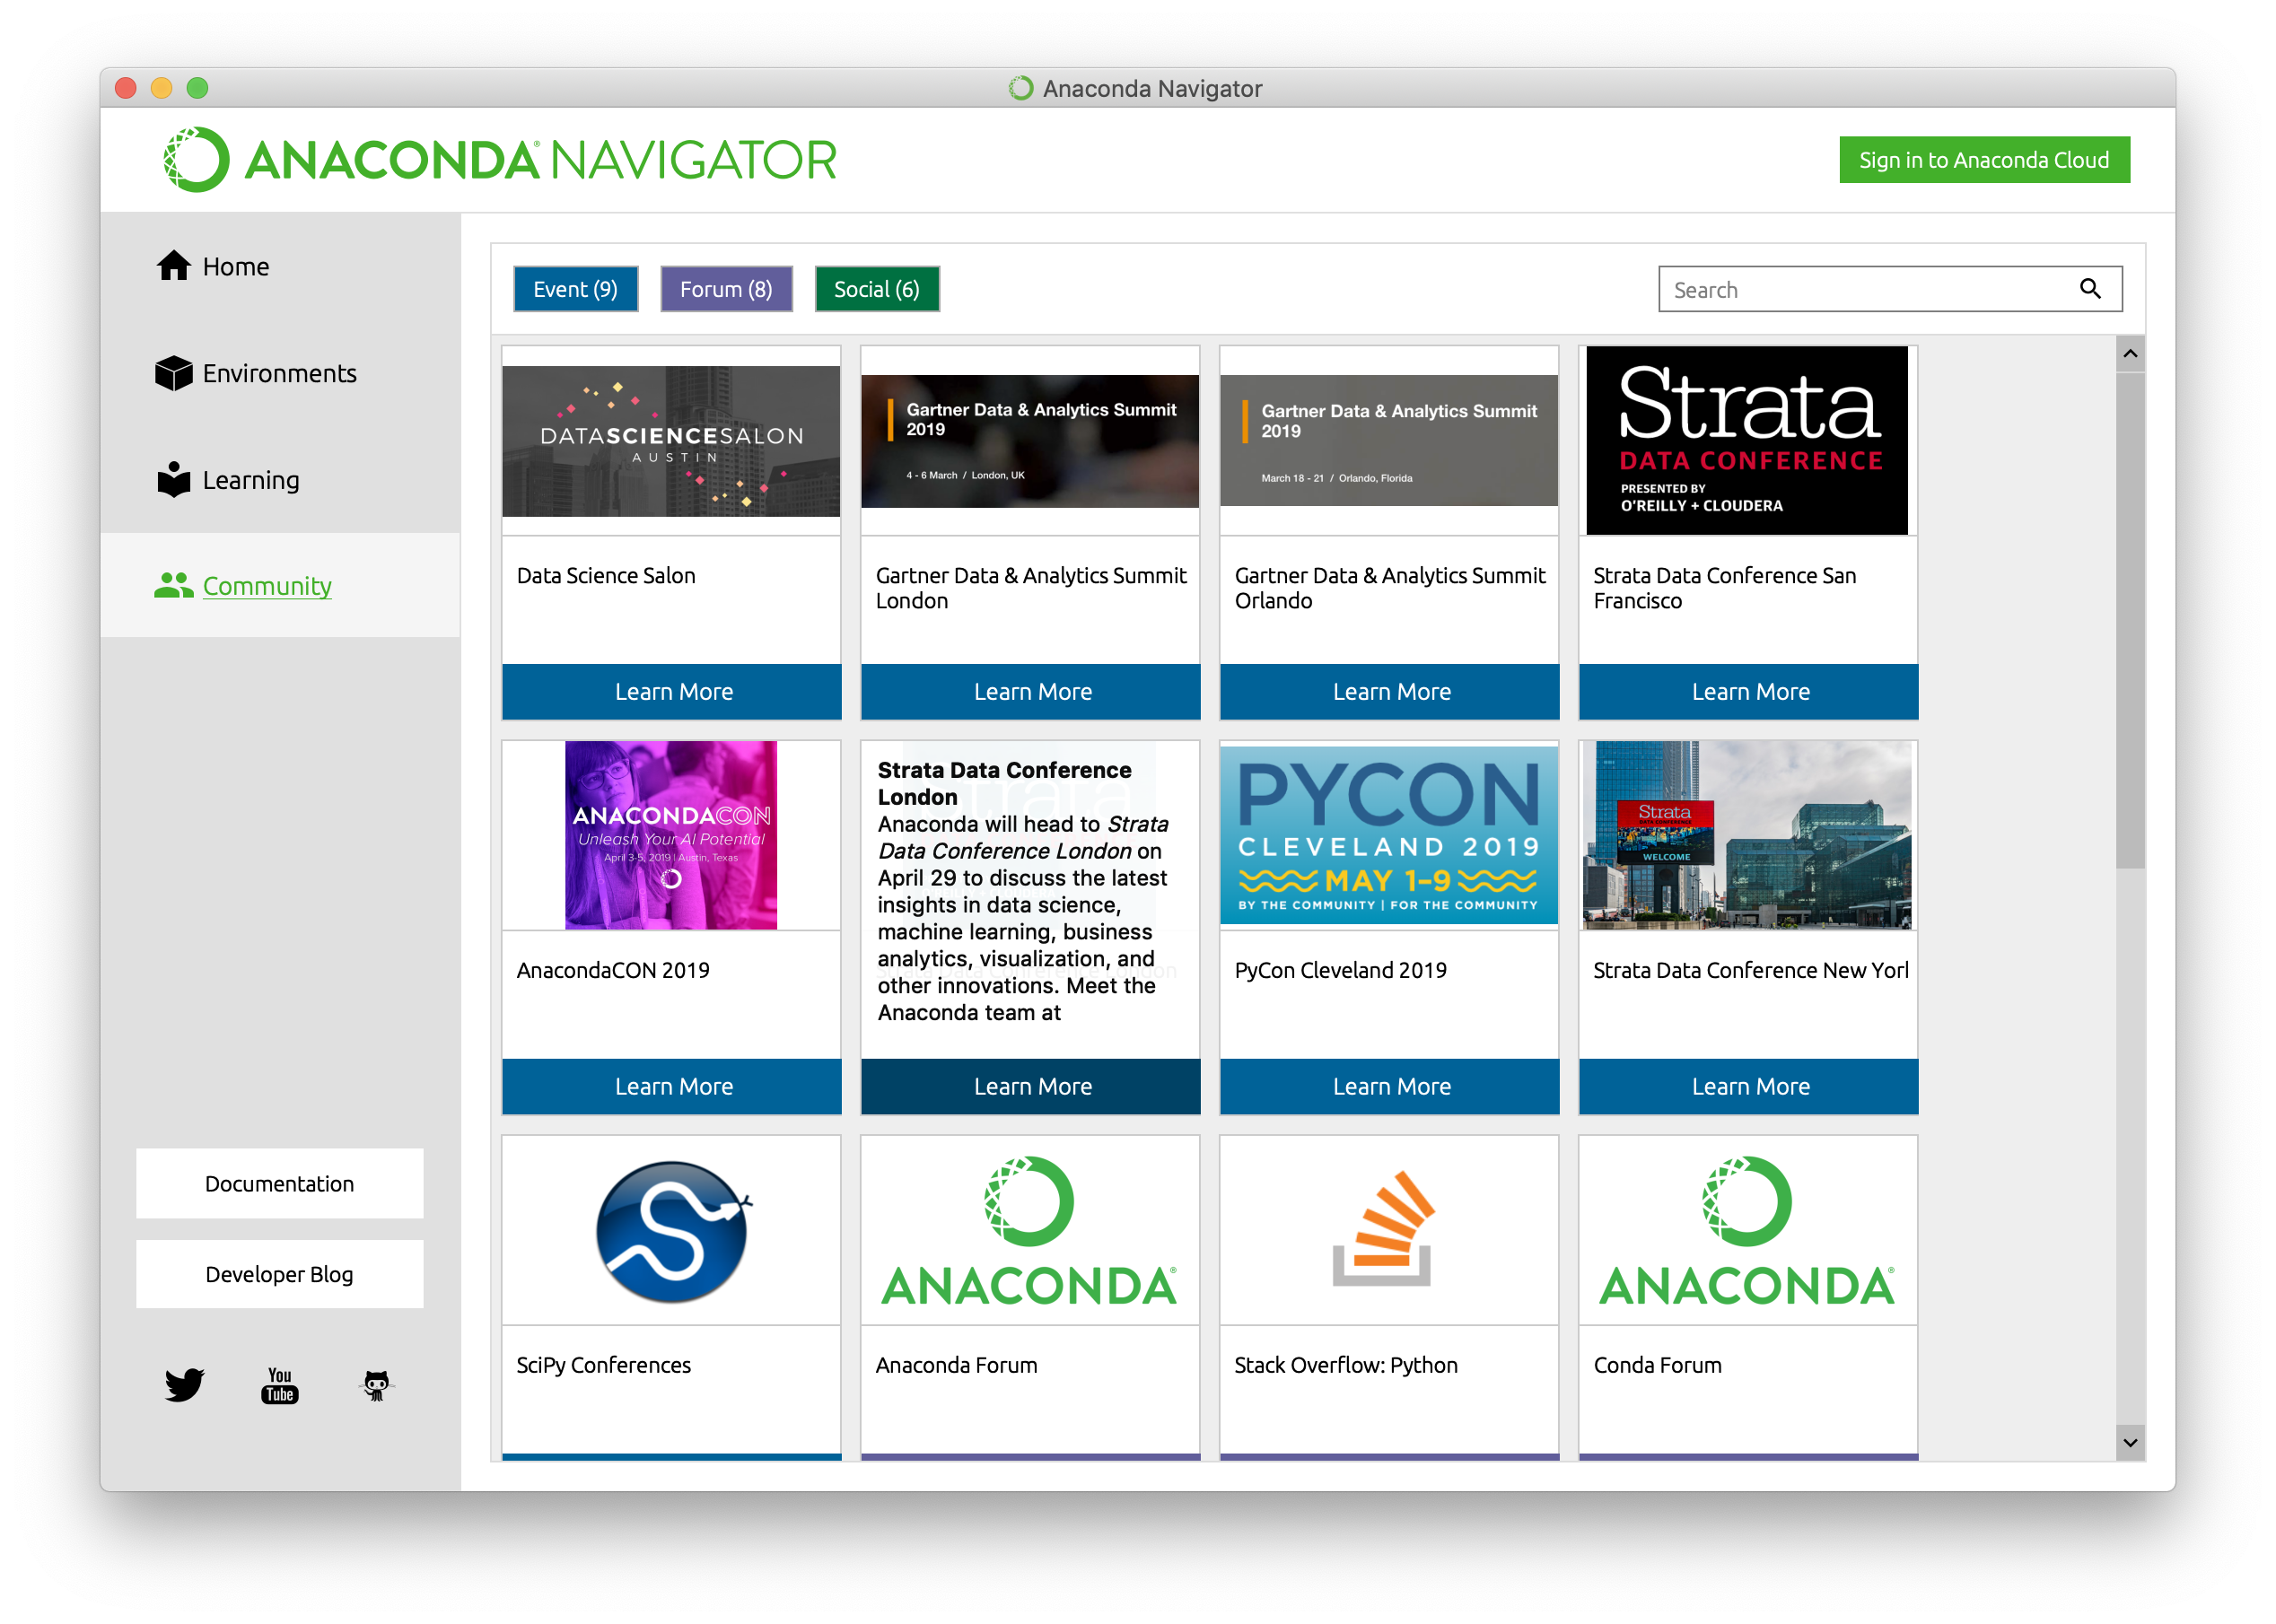Learn More about PyCon Cleveland 2019
2276x1624 pixels.
click(x=1390, y=1086)
